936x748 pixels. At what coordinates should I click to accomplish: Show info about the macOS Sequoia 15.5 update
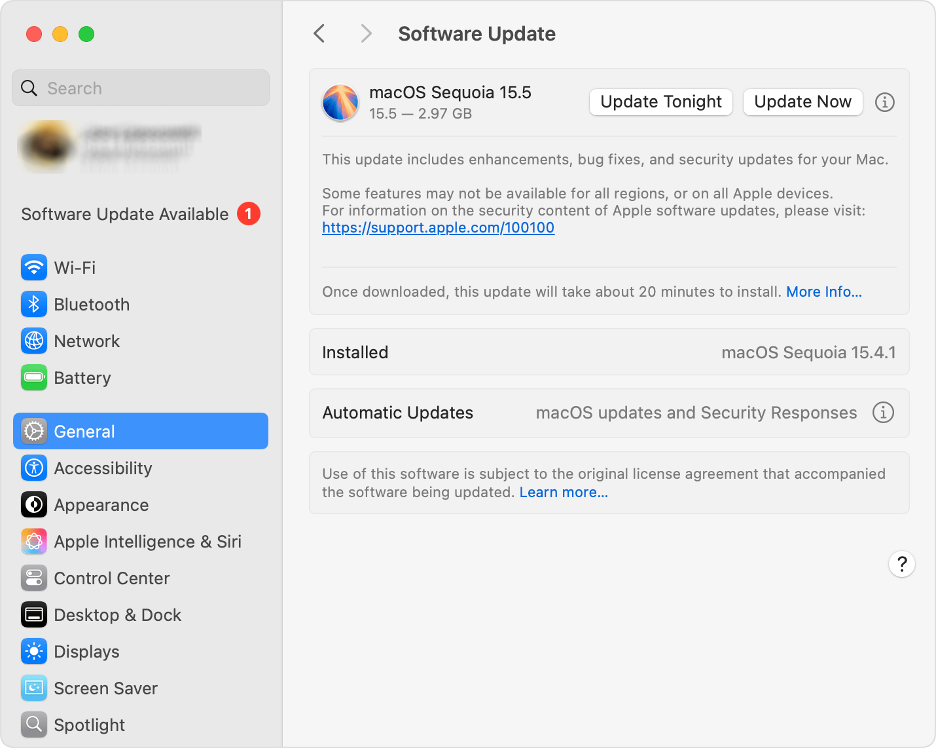click(884, 102)
